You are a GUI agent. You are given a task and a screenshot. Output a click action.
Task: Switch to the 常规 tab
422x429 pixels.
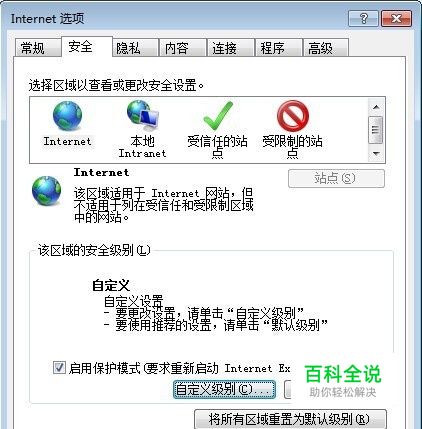[33, 48]
